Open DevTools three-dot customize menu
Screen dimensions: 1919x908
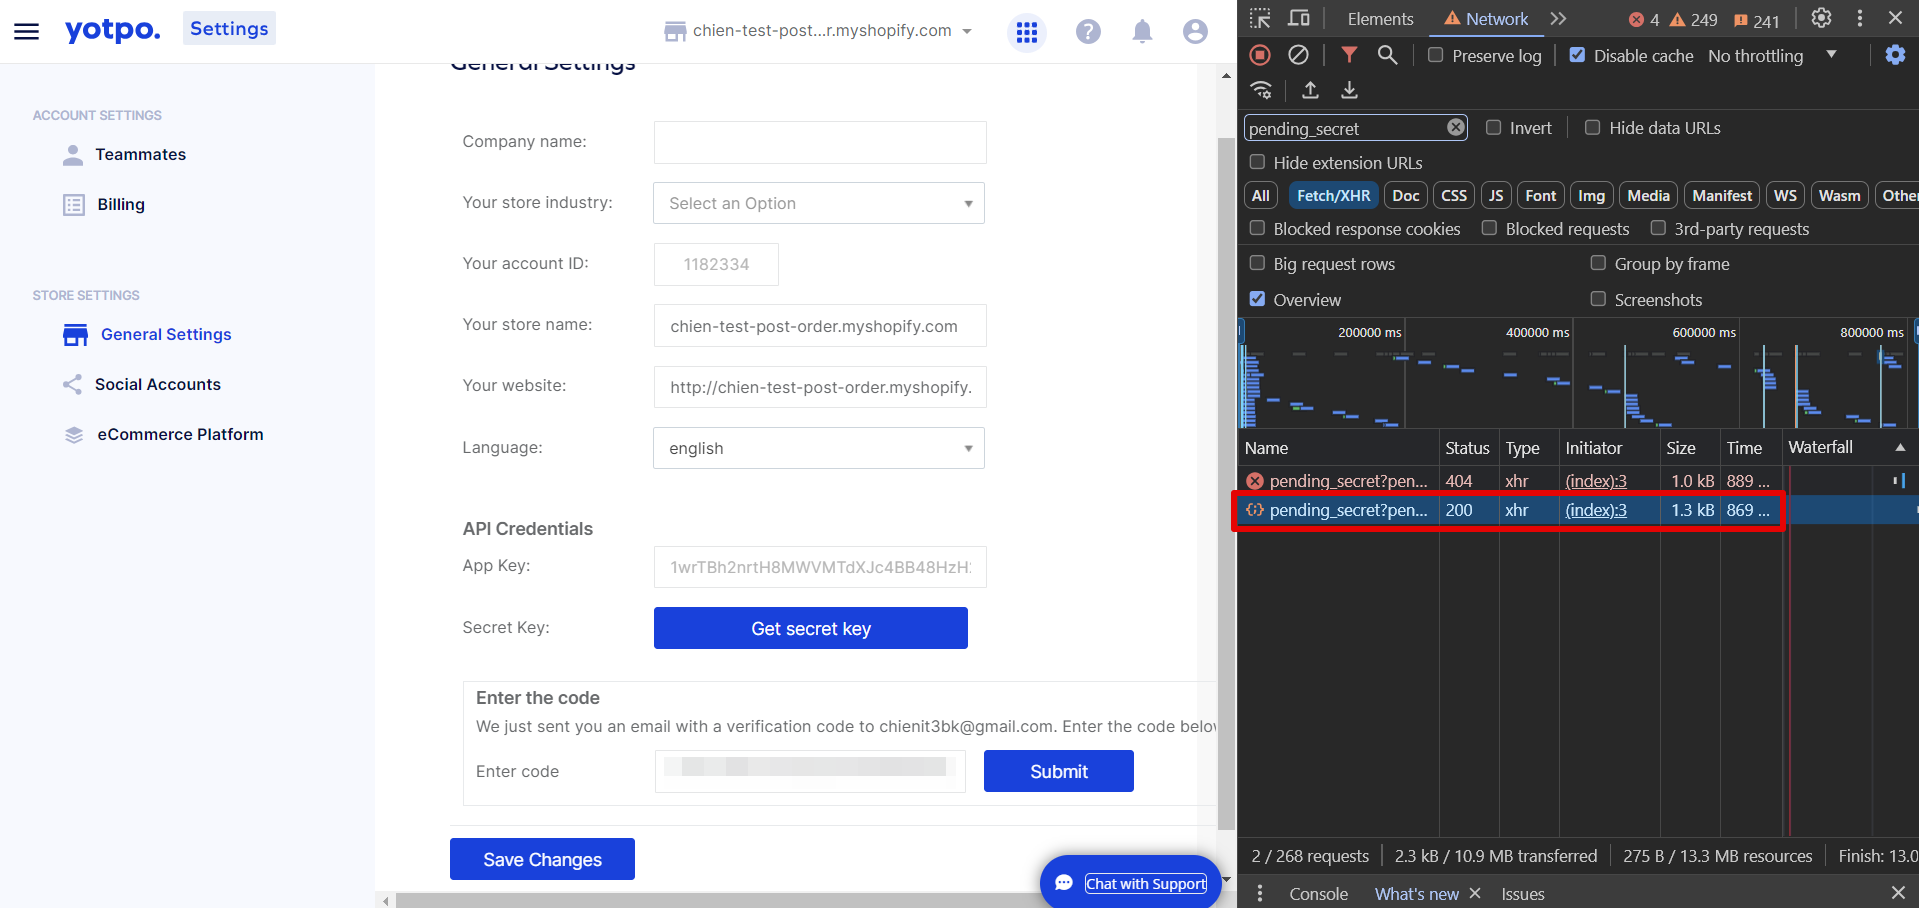pos(1859,18)
